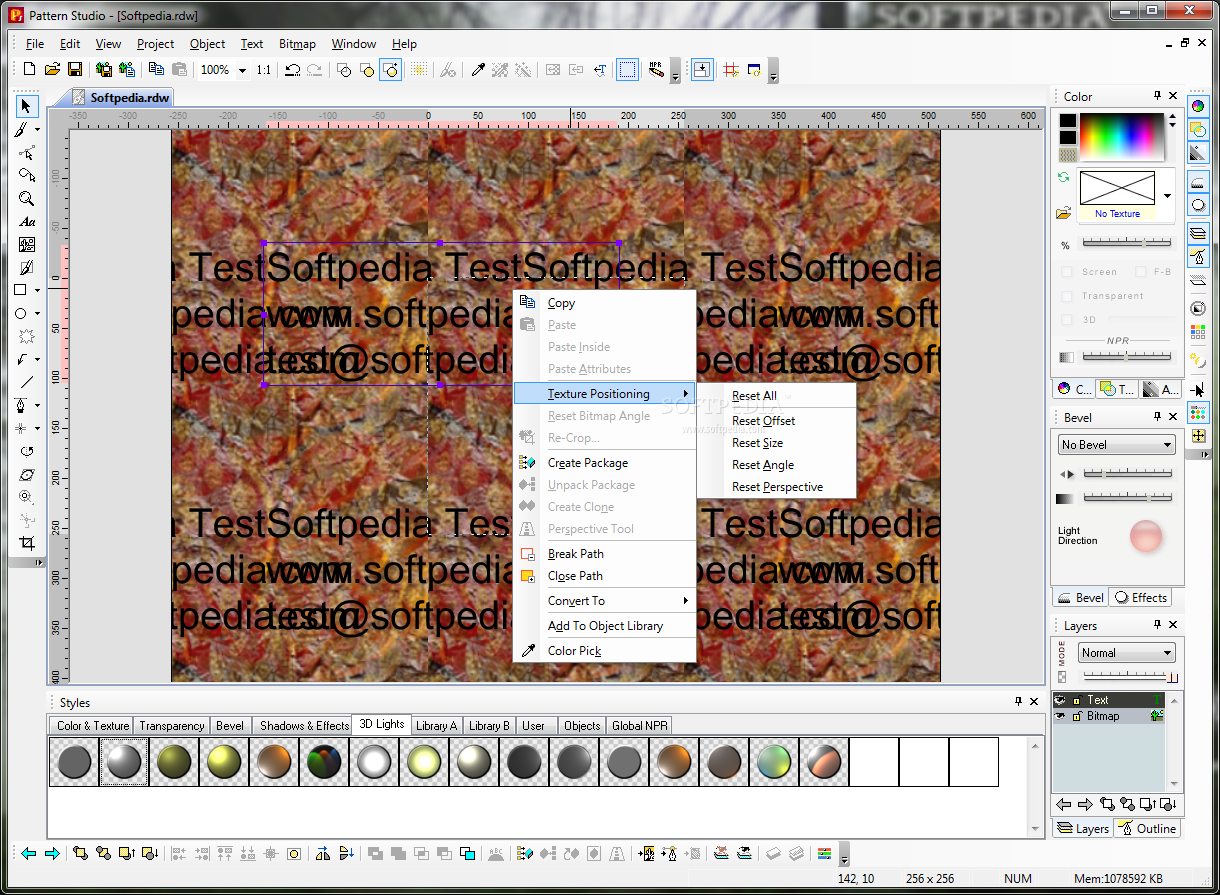The image size is (1220, 895).
Task: Click the eyedropper toolbar icon
Action: tap(478, 69)
